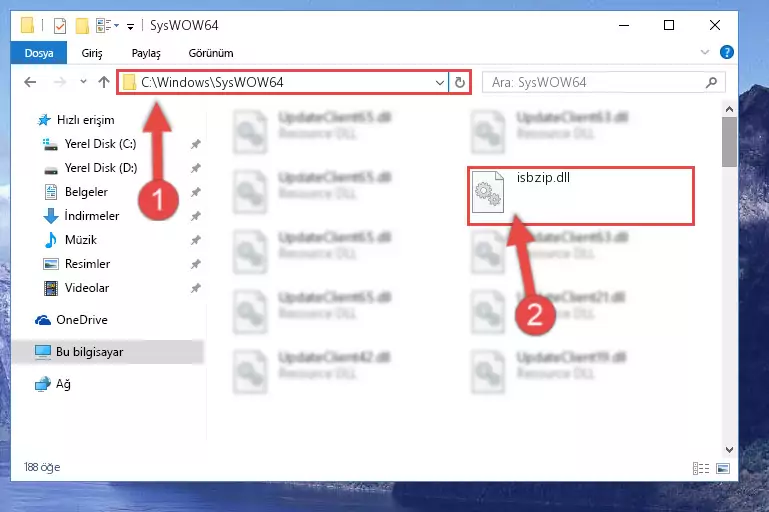Switch to large icons view layout
The width and height of the screenshot is (769, 512).
point(723,468)
